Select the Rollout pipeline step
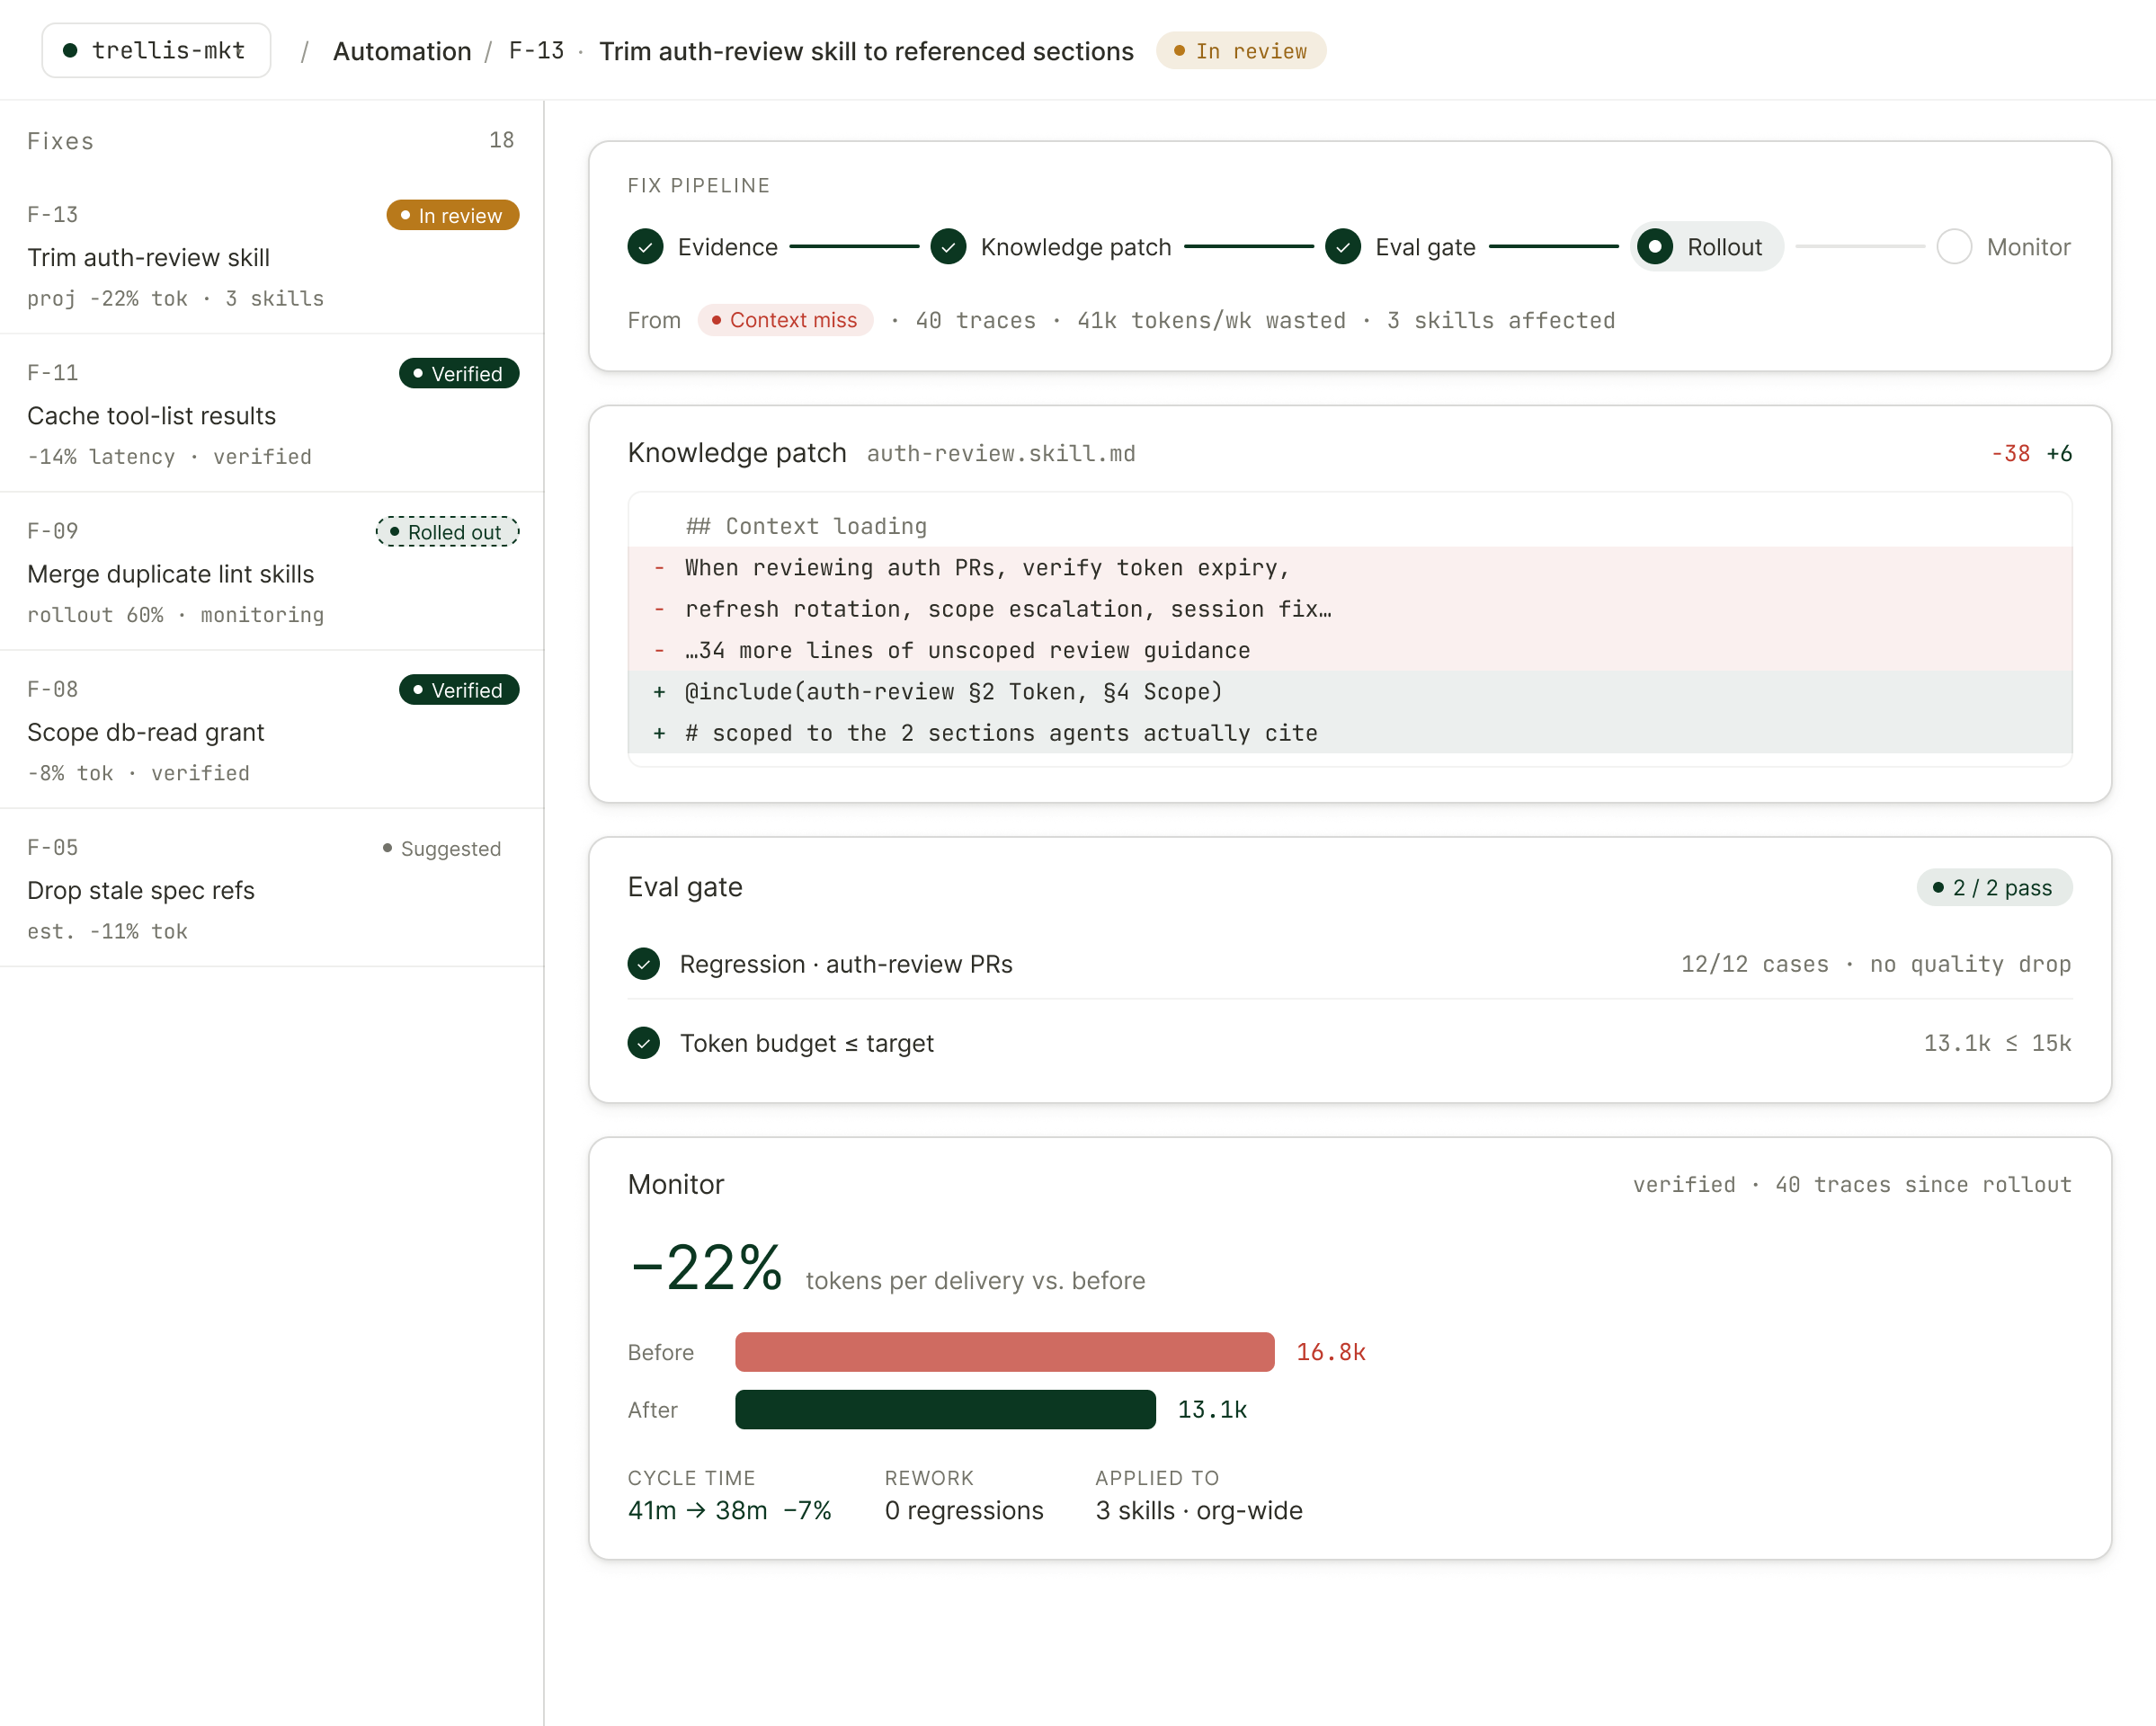Viewport: 2156px width, 1726px height. pyautogui.click(x=1706, y=247)
